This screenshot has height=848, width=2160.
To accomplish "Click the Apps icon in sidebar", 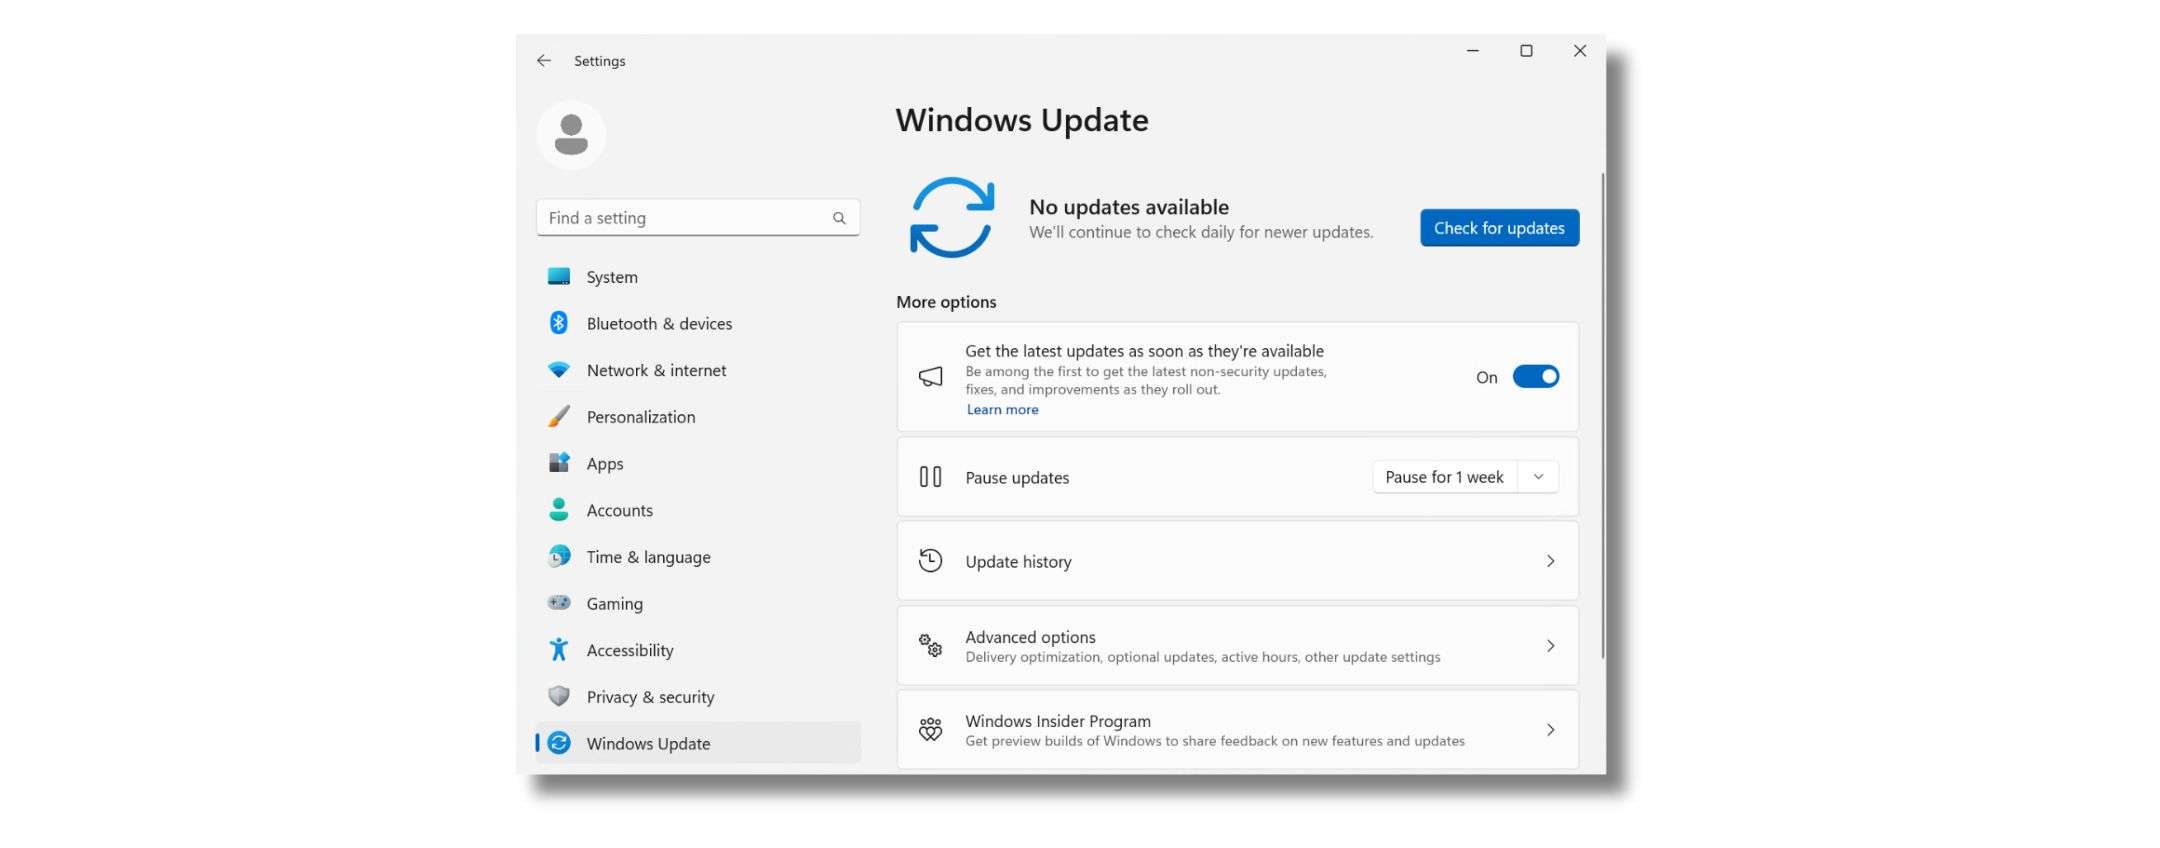I will point(559,463).
